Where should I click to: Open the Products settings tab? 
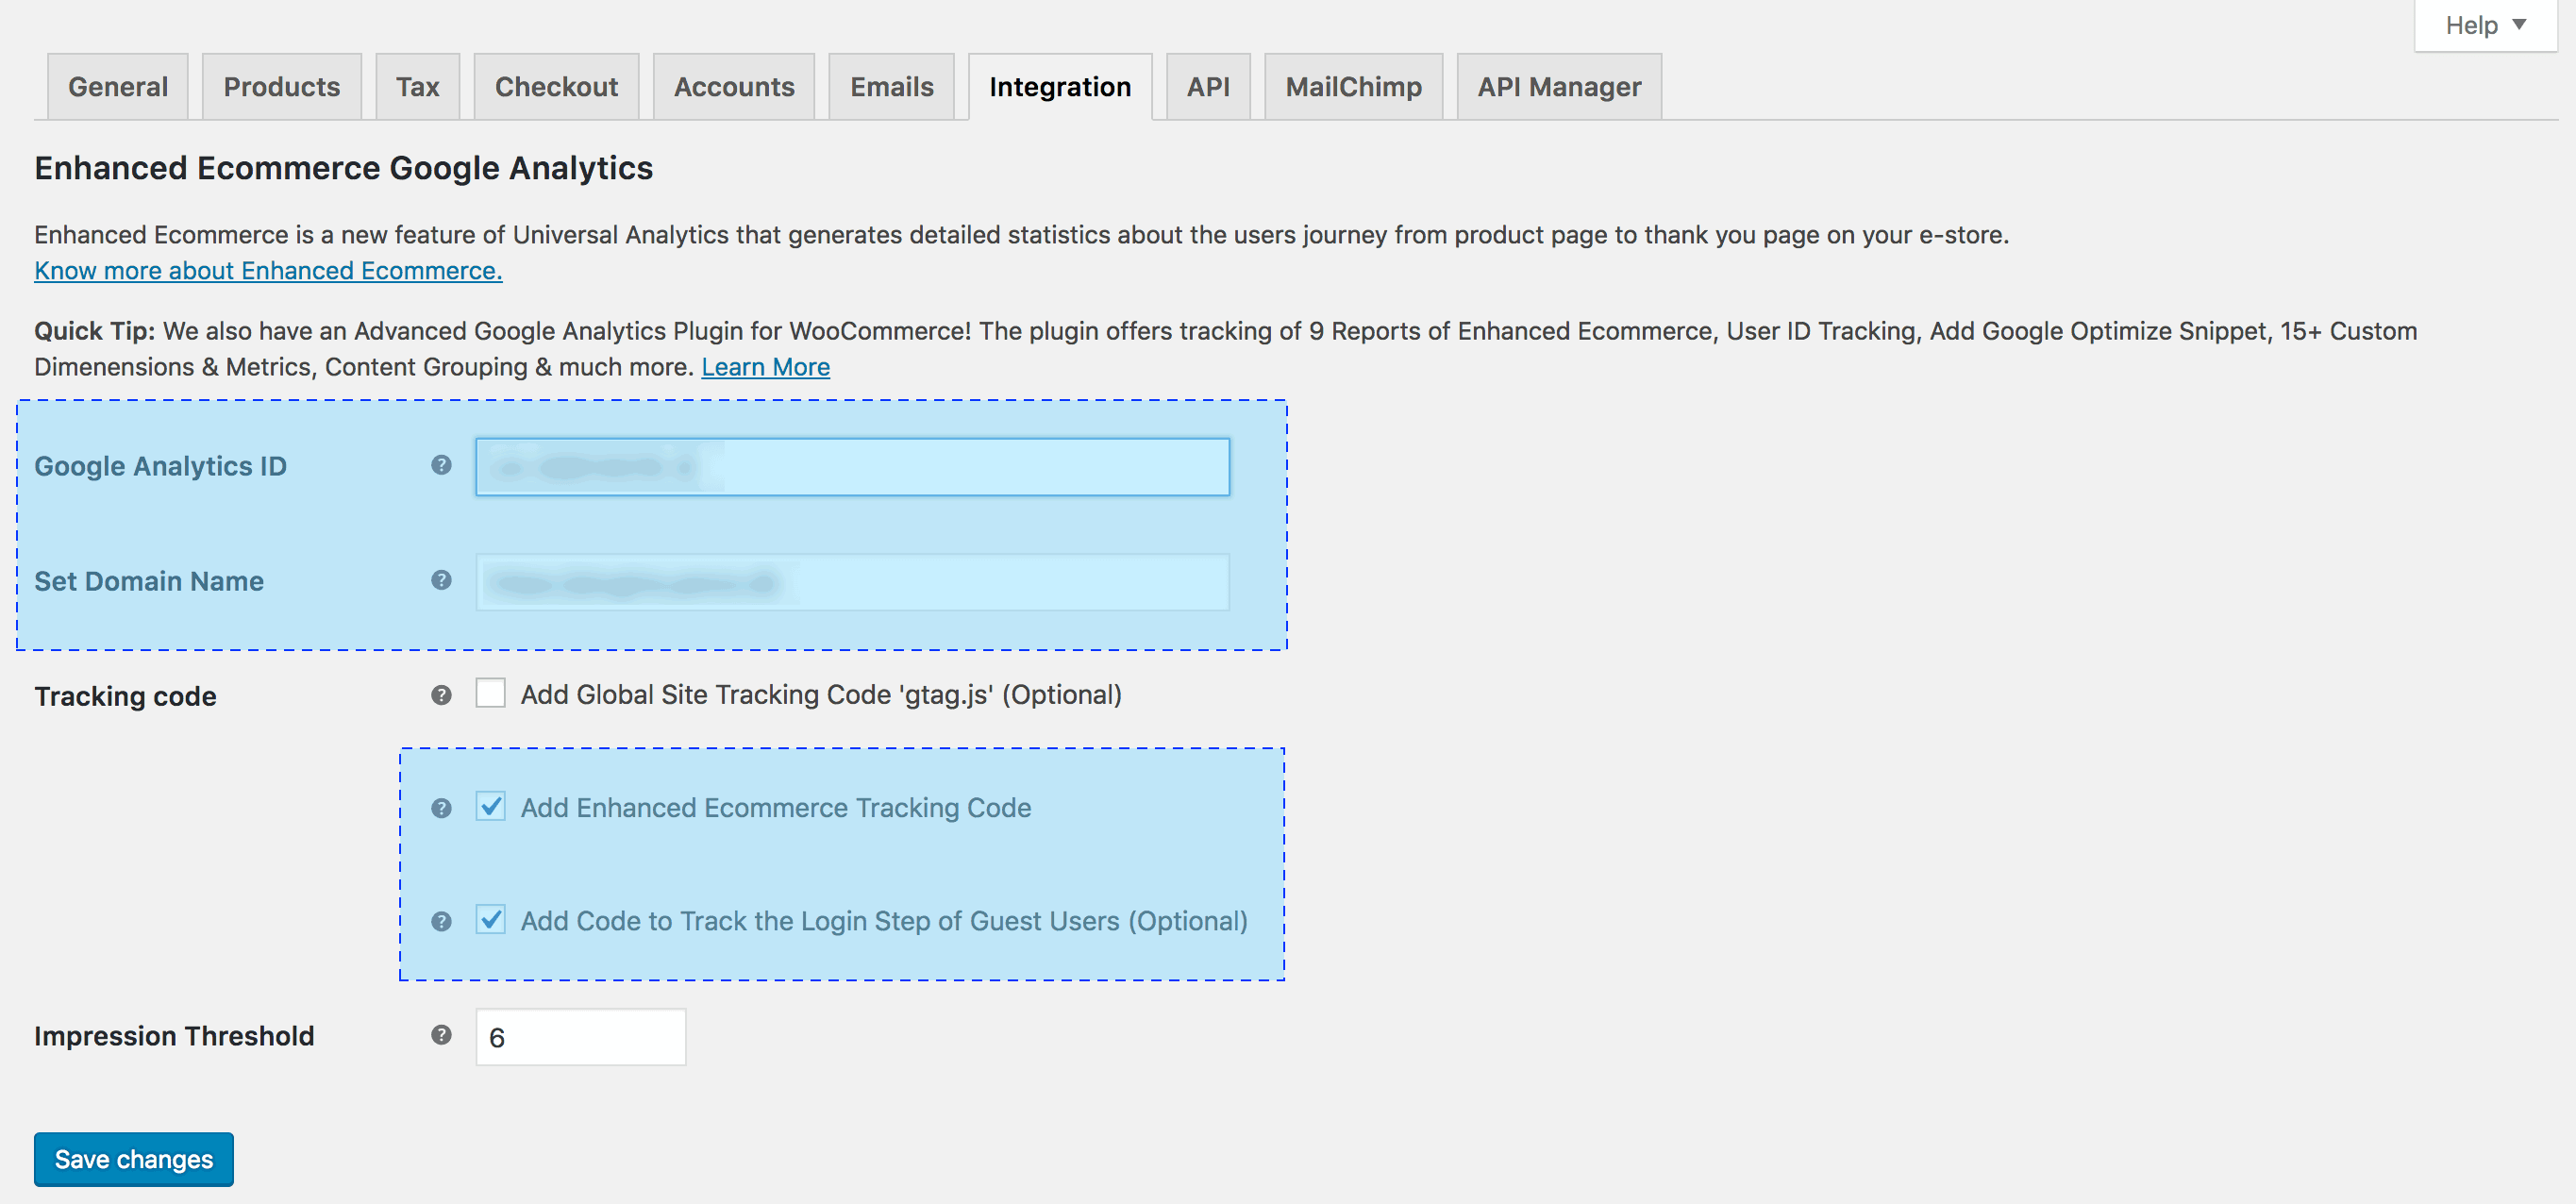tap(282, 87)
